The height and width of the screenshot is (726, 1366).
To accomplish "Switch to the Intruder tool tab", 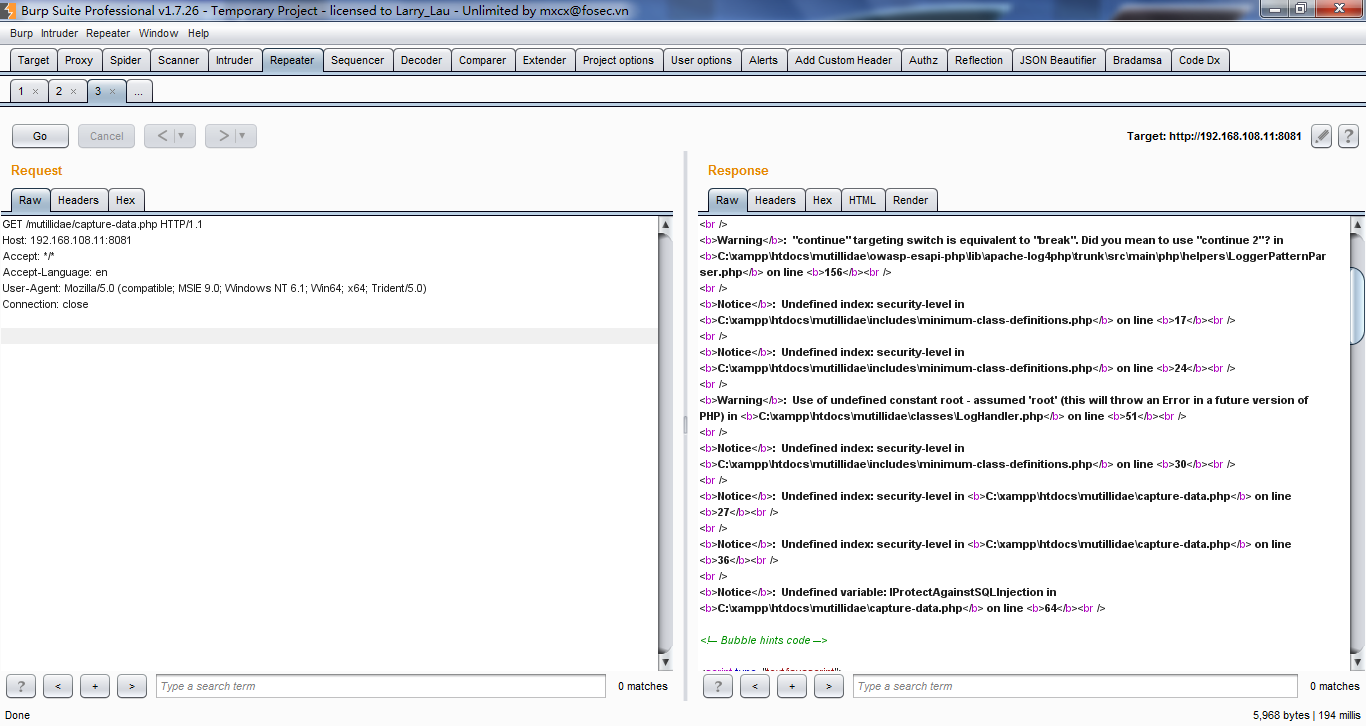I will coord(235,60).
